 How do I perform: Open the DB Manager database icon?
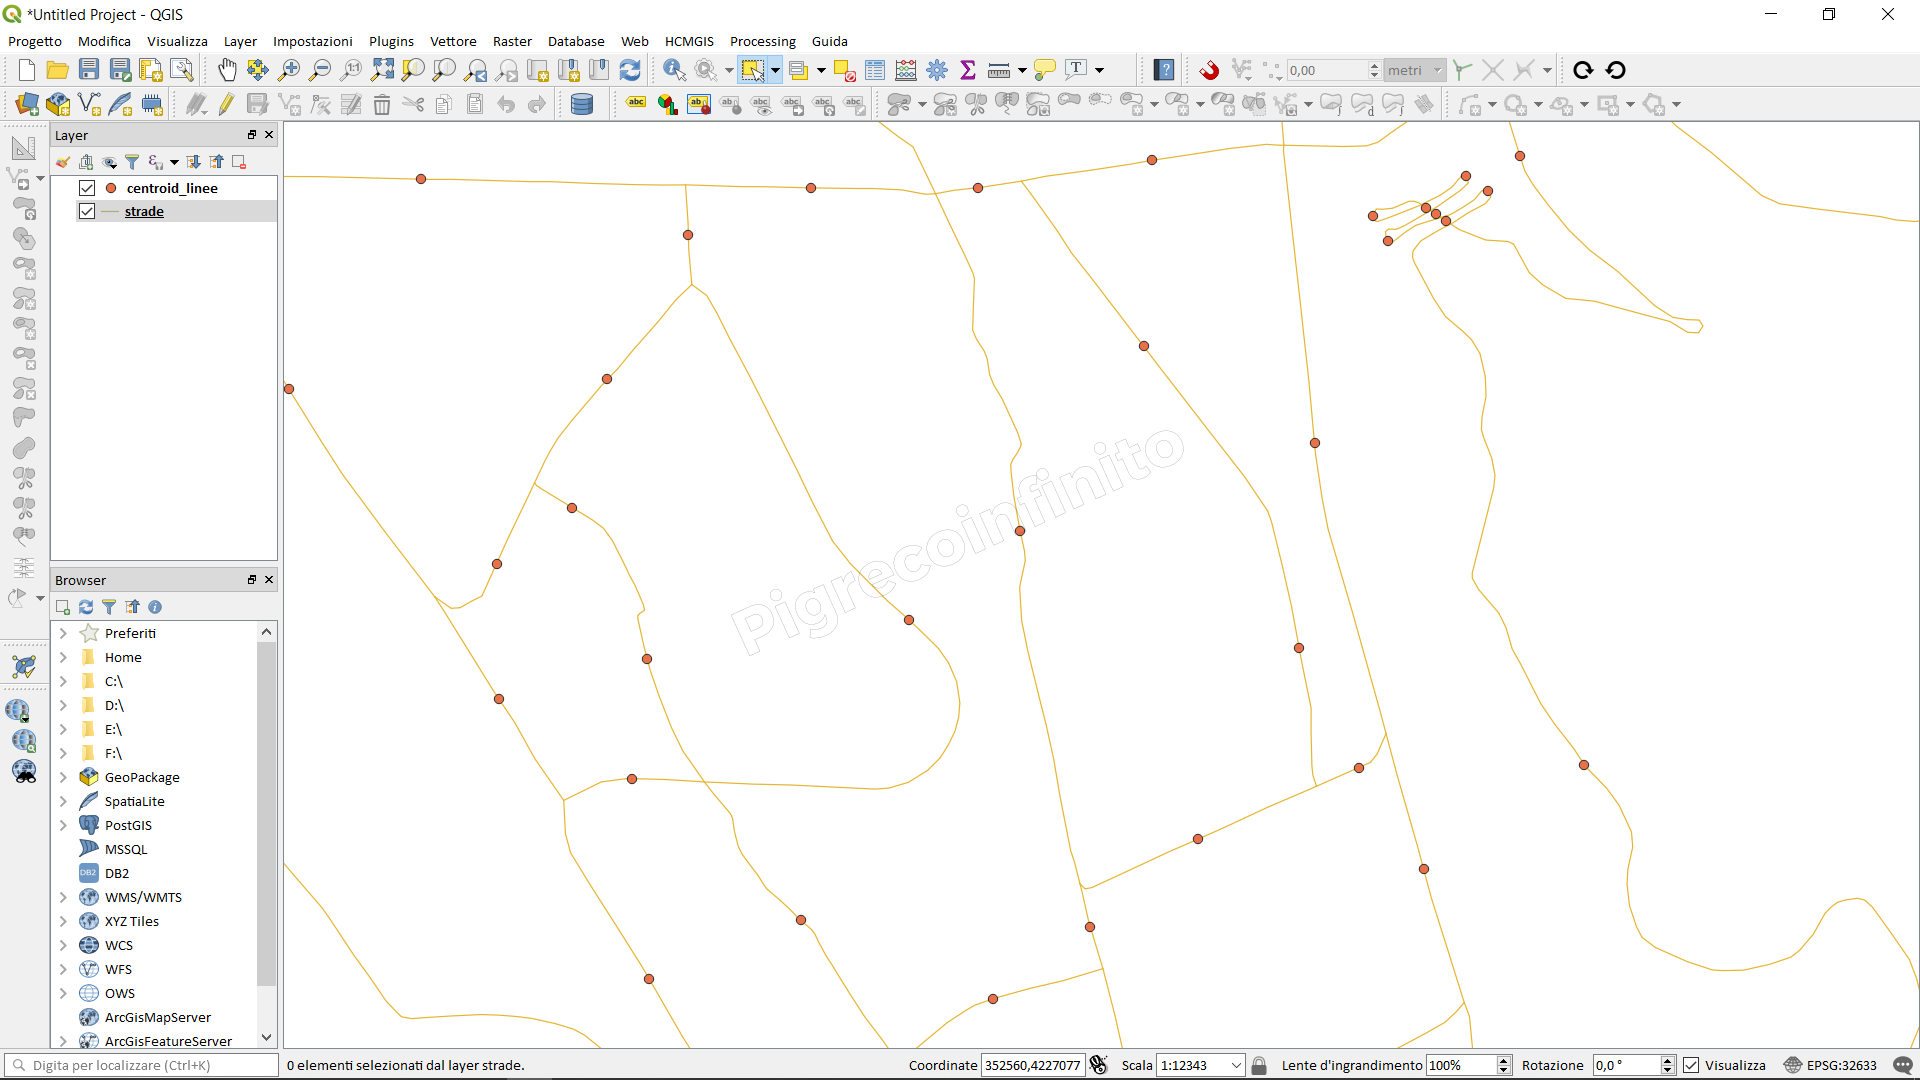pyautogui.click(x=582, y=104)
